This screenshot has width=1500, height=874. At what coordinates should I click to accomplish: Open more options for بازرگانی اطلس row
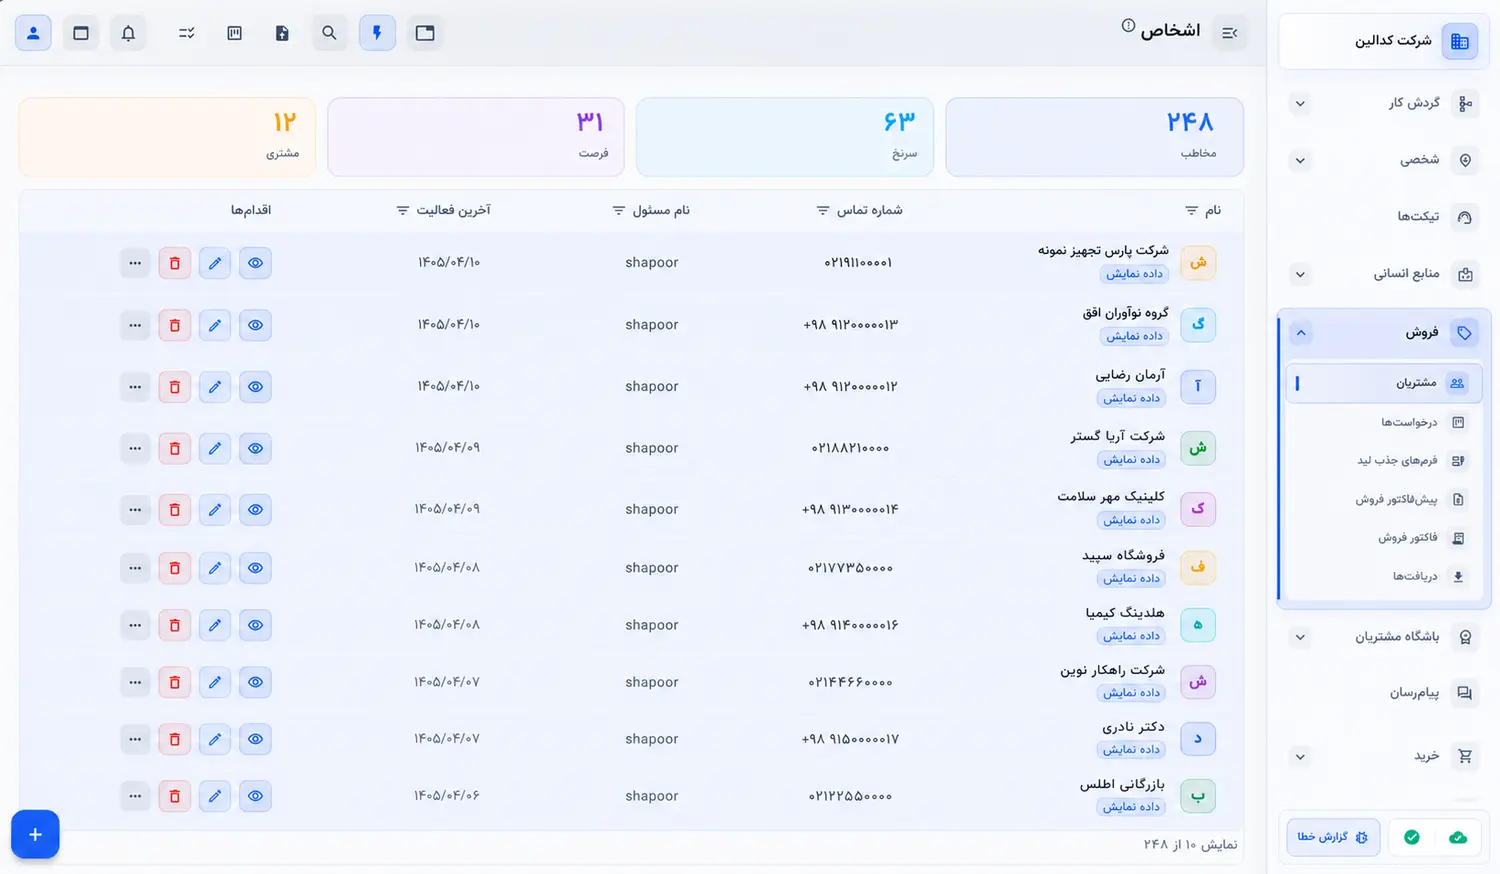[135, 796]
